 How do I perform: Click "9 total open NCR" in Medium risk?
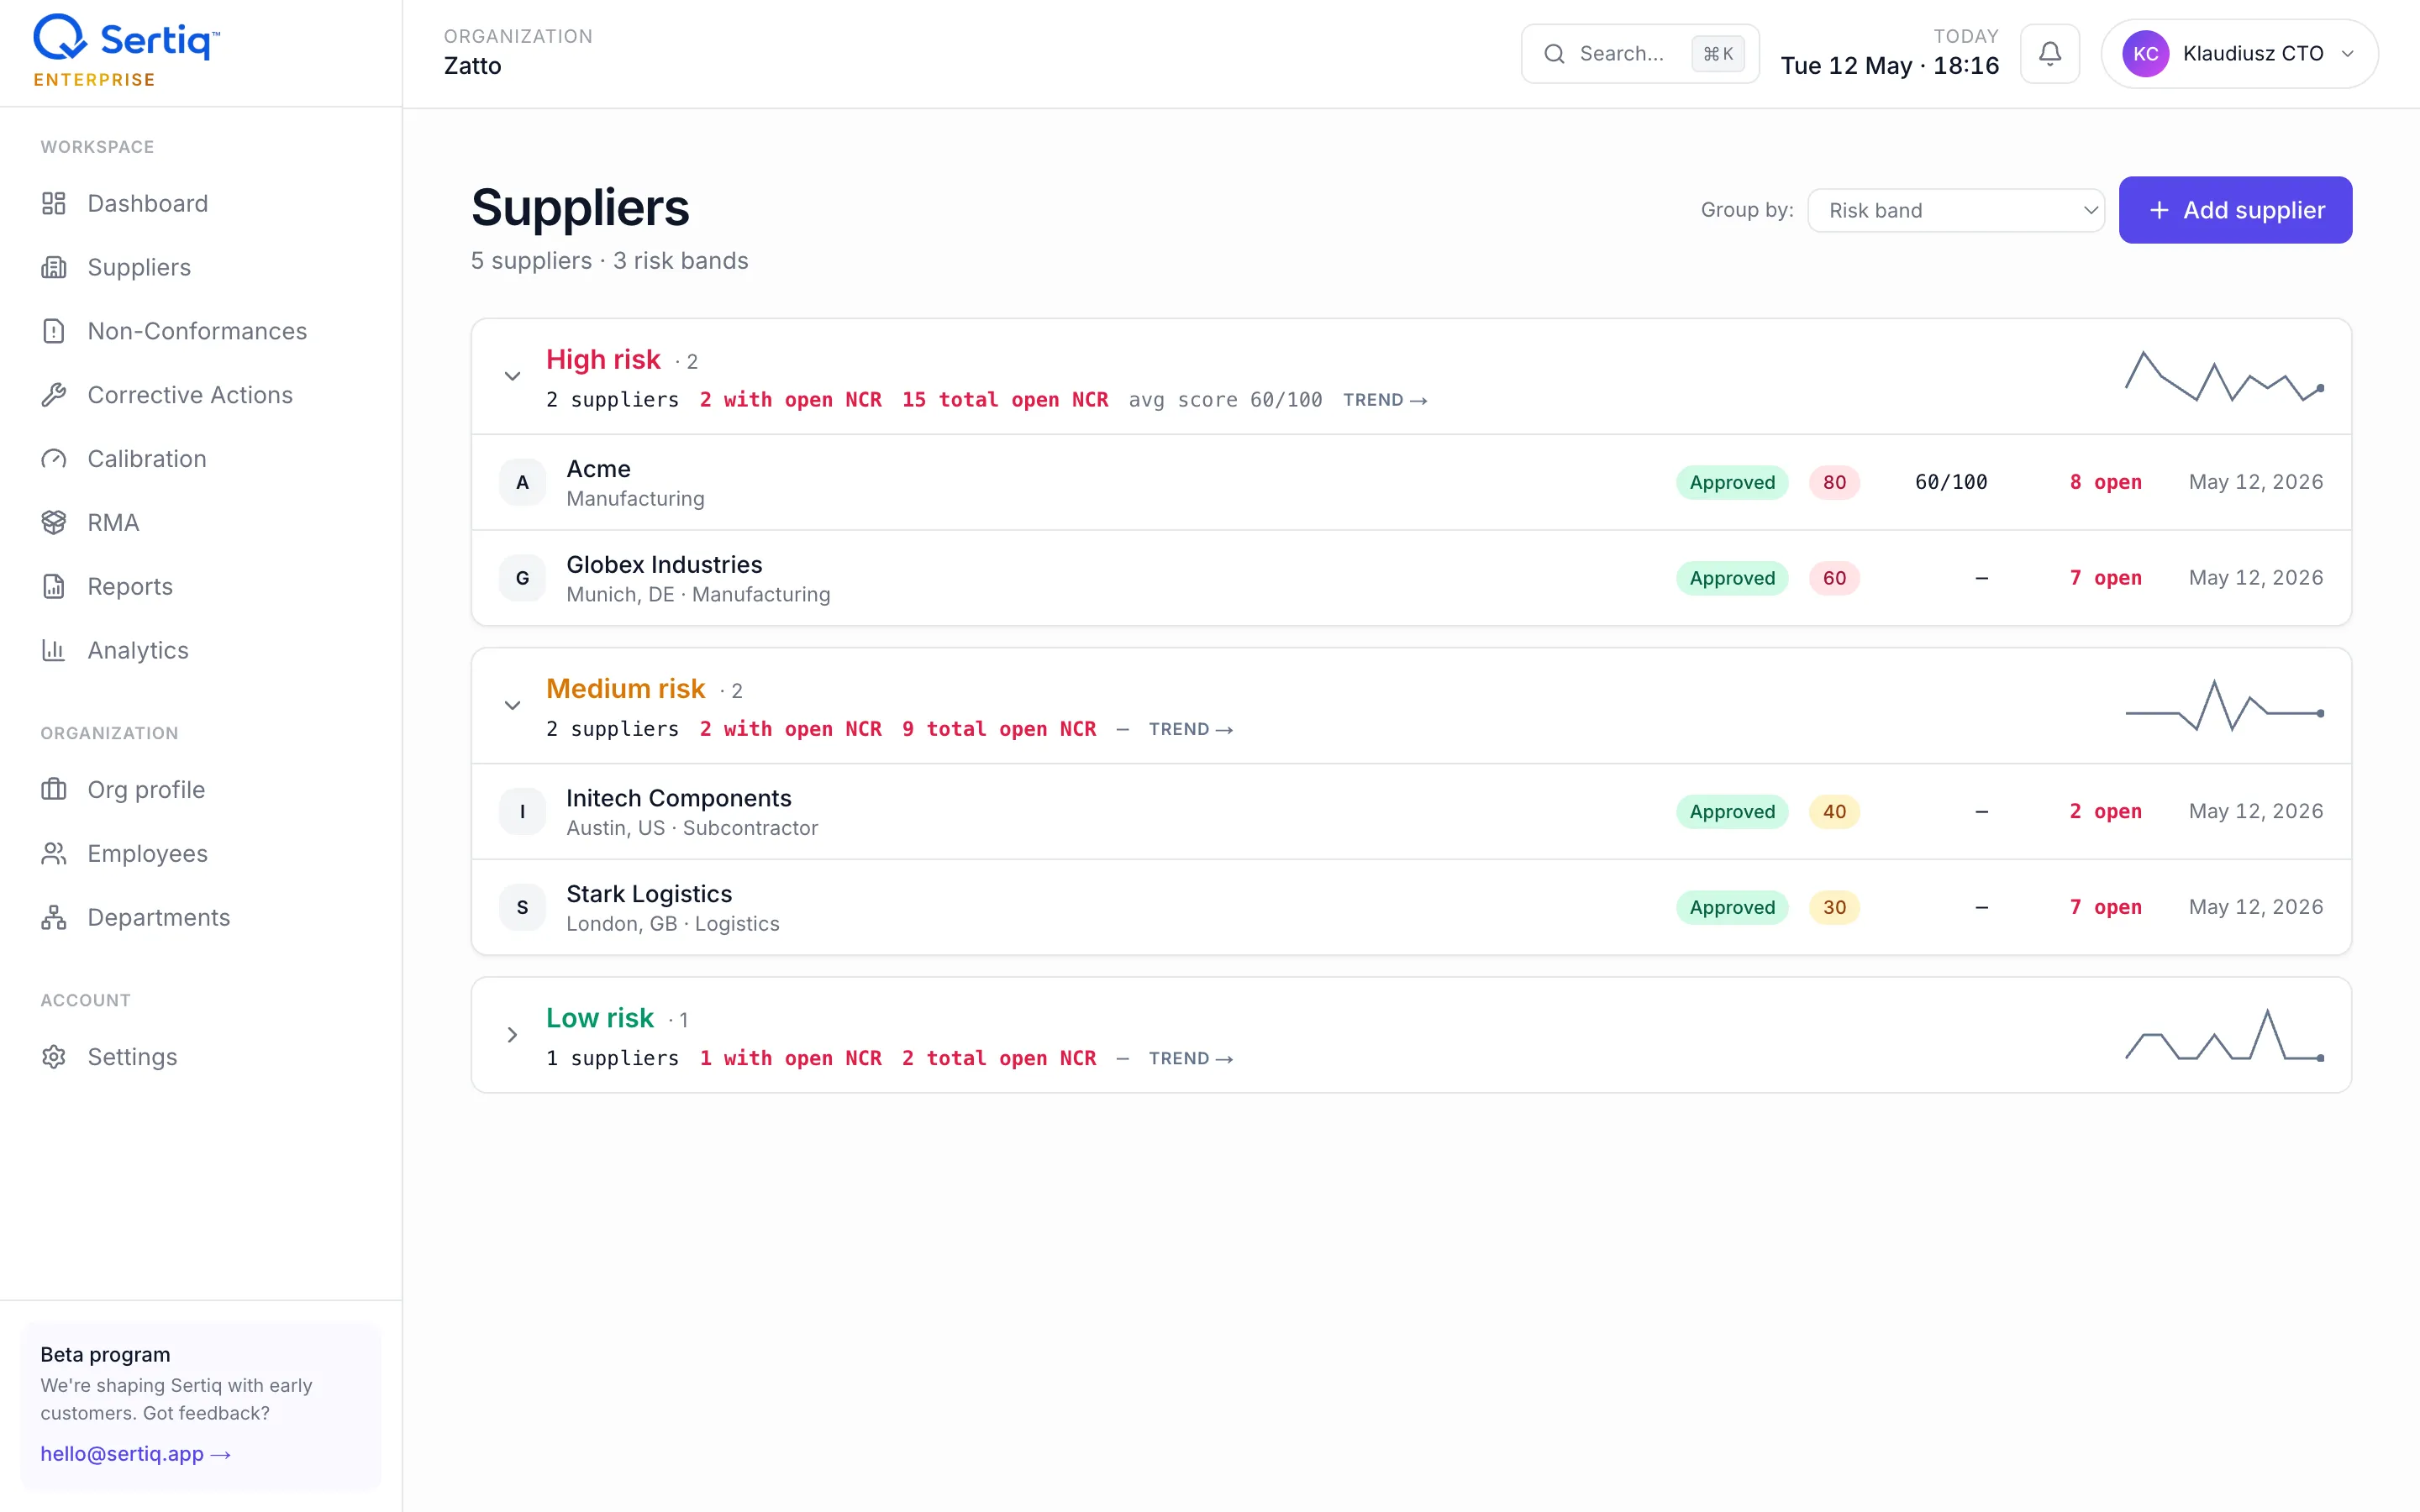click(x=999, y=729)
